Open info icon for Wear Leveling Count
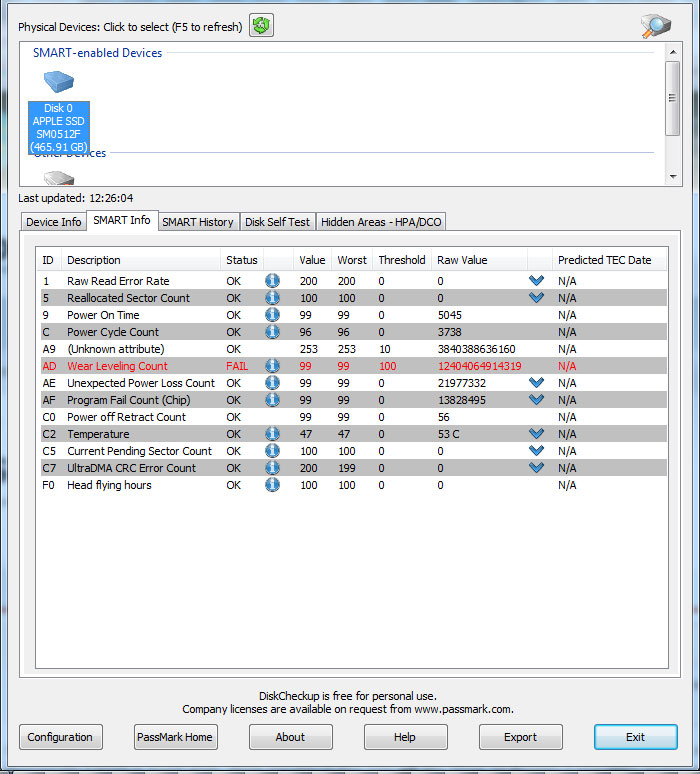Image resolution: width=700 pixels, height=774 pixels. [272, 366]
